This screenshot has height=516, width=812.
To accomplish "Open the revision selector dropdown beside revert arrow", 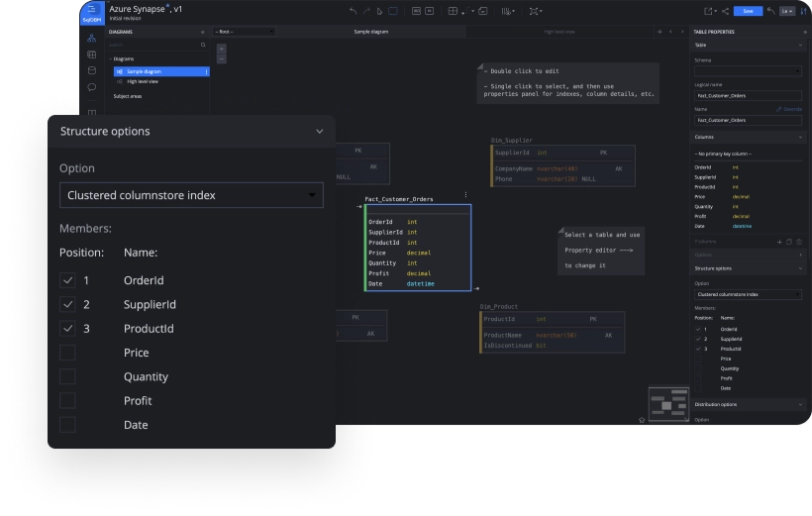I will click(787, 11).
